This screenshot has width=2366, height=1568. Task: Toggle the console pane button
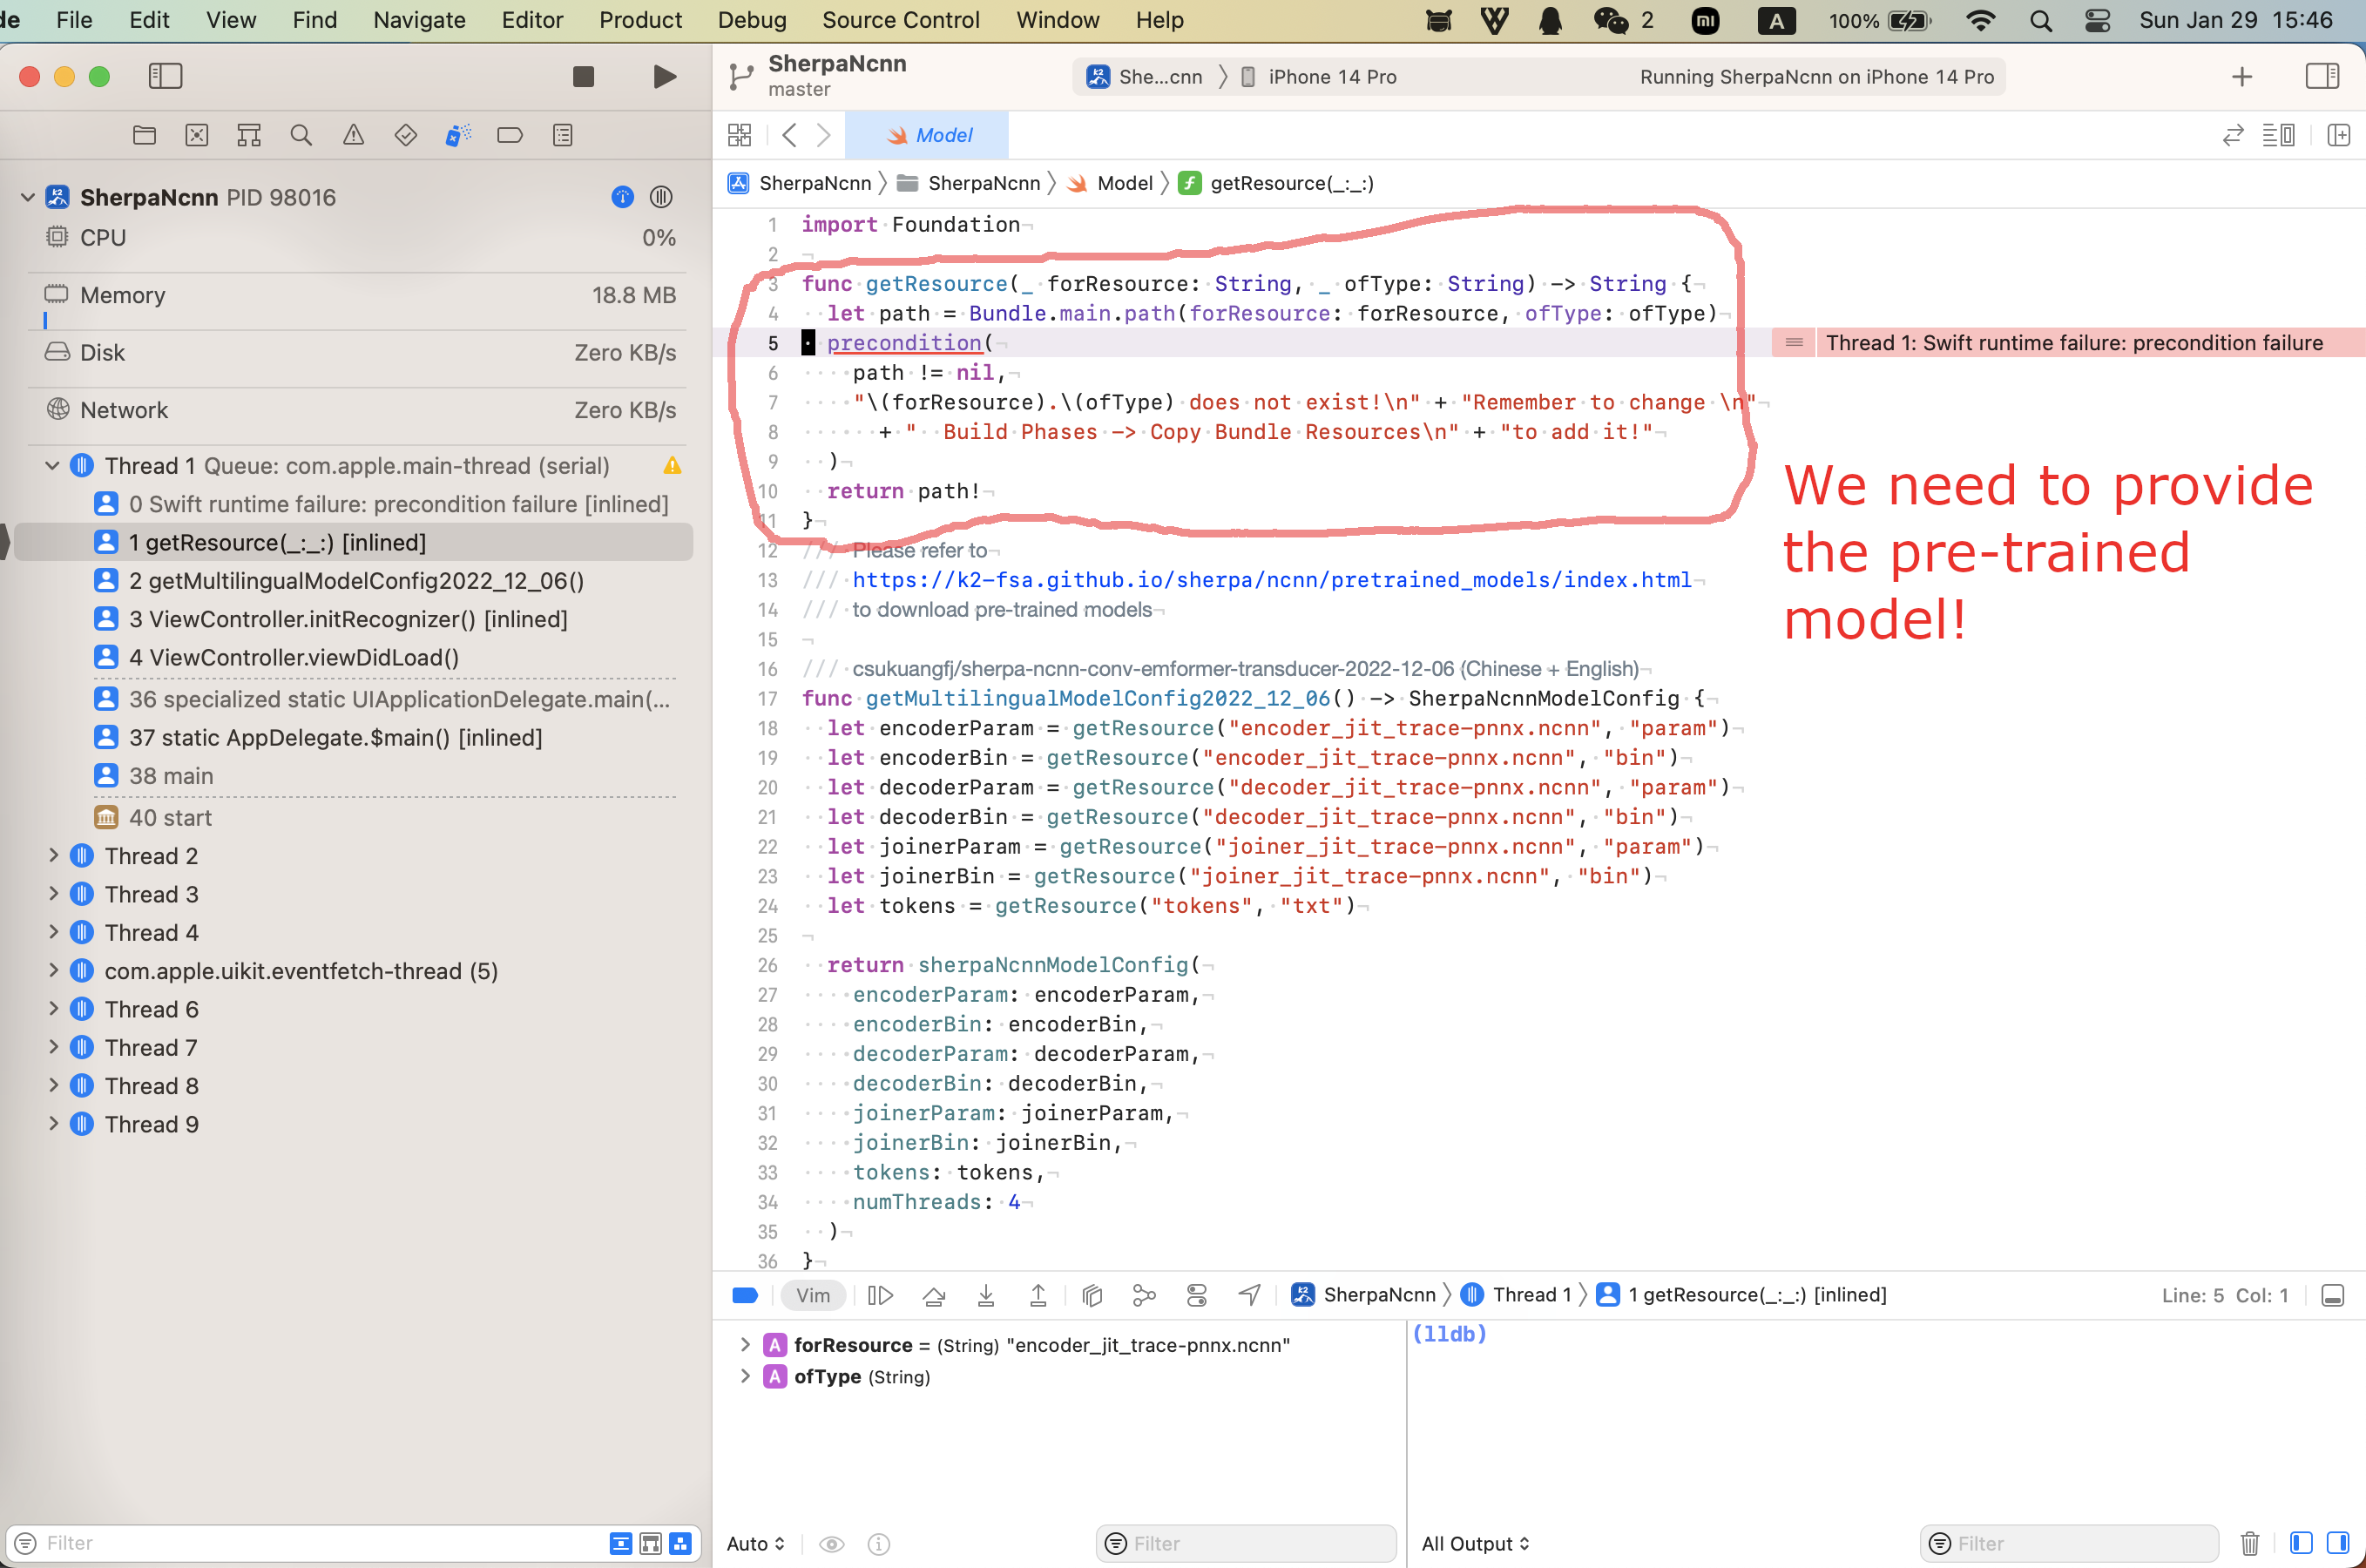[x=2338, y=1543]
